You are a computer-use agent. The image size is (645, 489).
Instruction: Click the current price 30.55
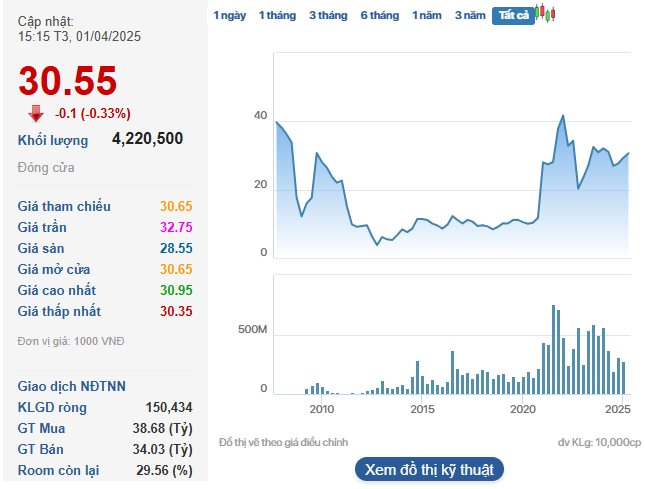click(x=68, y=81)
